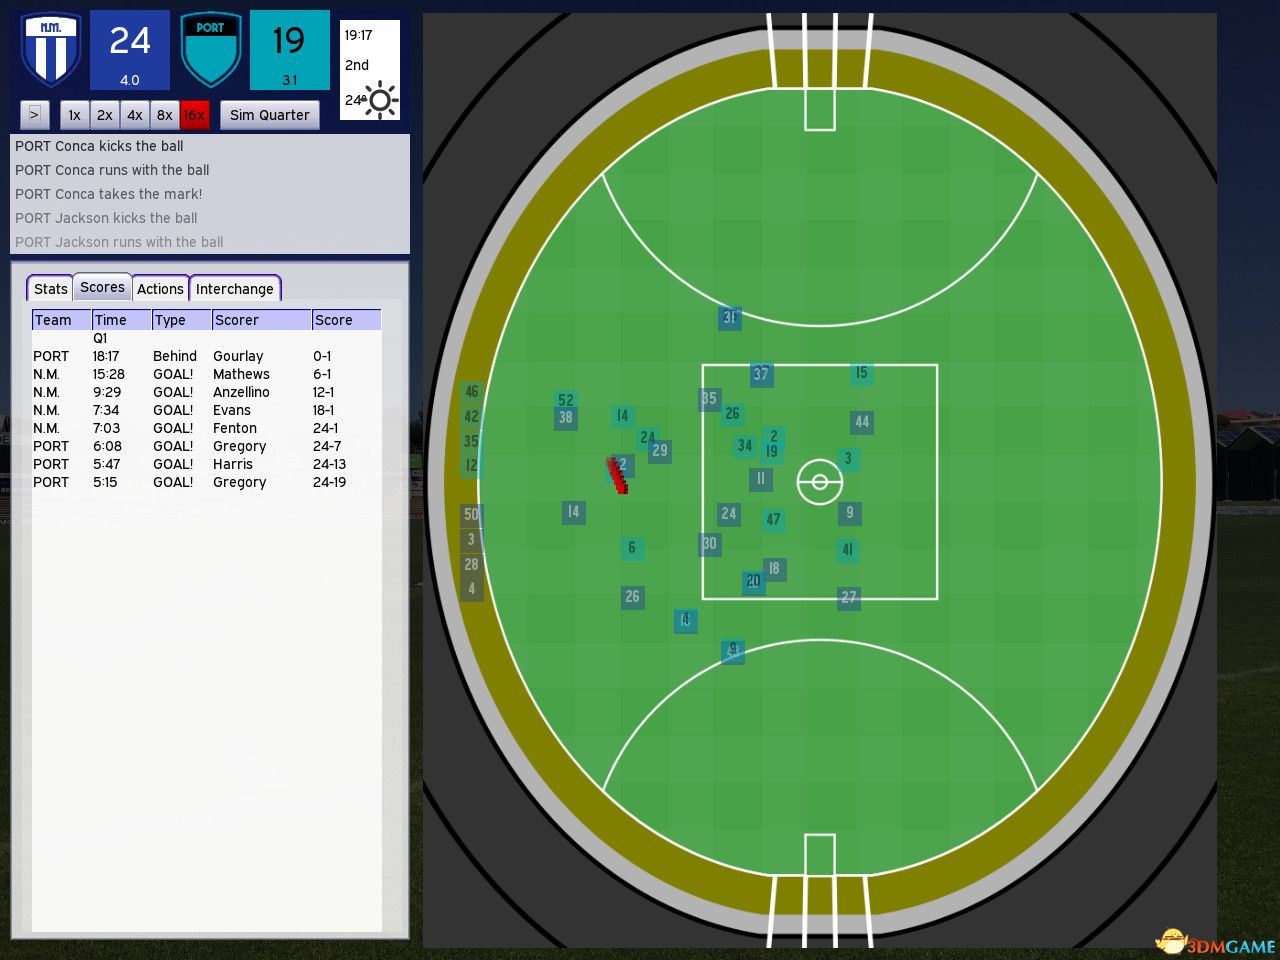
Task: Select 8x playback speed
Action: point(164,115)
